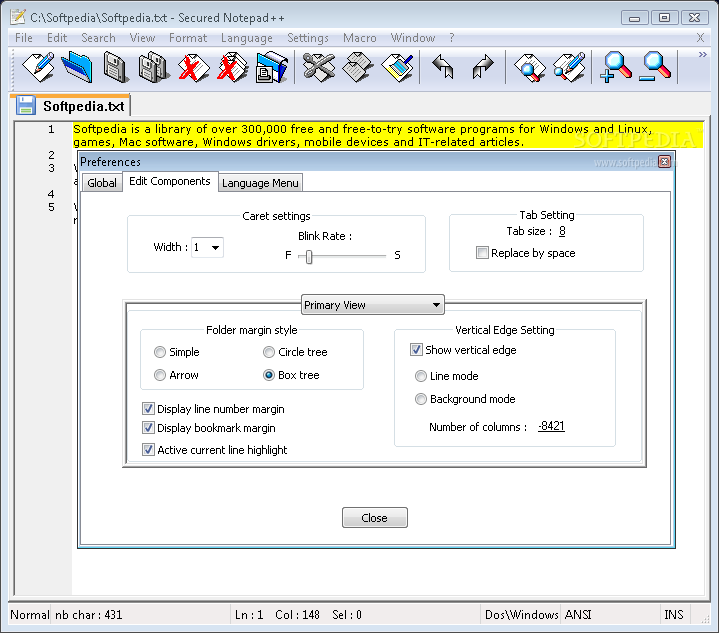
Task: Click the Close button in Preferences
Action: 375,517
